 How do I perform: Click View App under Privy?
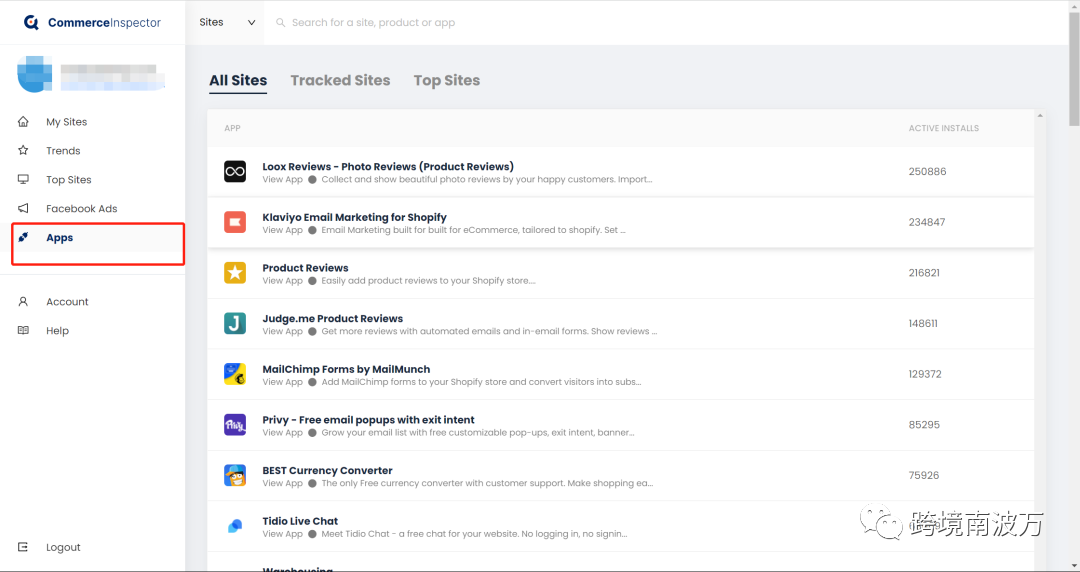(282, 433)
